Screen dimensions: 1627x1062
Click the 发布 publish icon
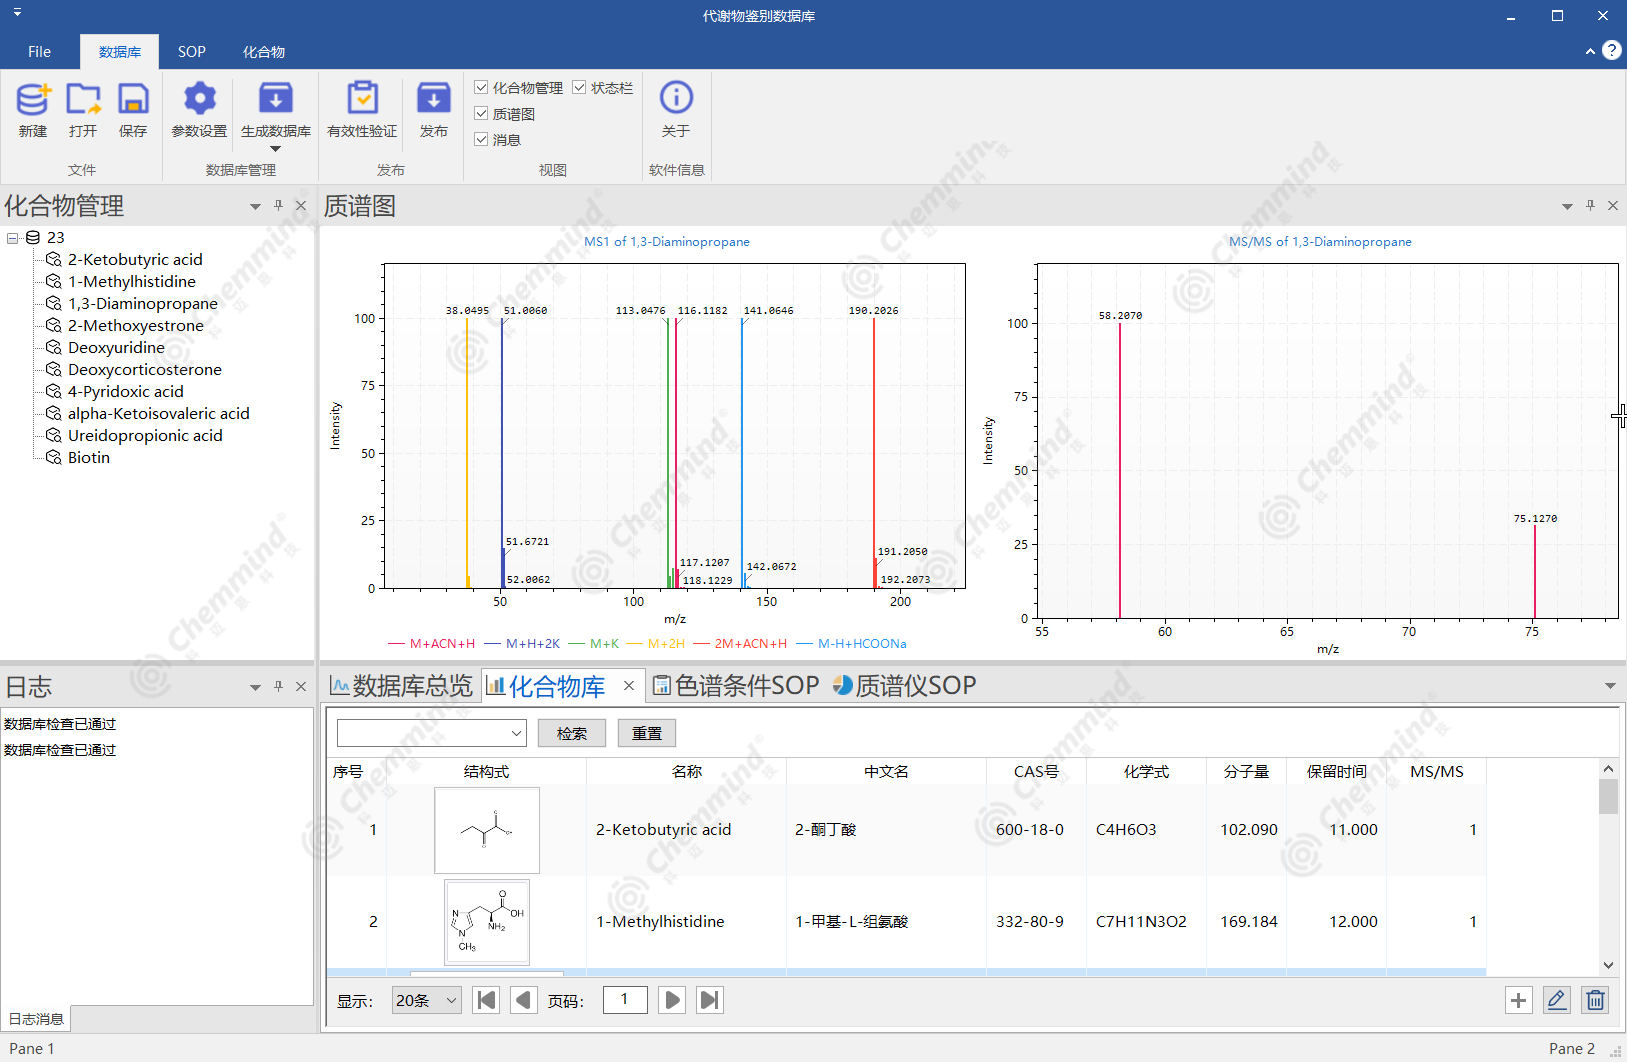434,98
